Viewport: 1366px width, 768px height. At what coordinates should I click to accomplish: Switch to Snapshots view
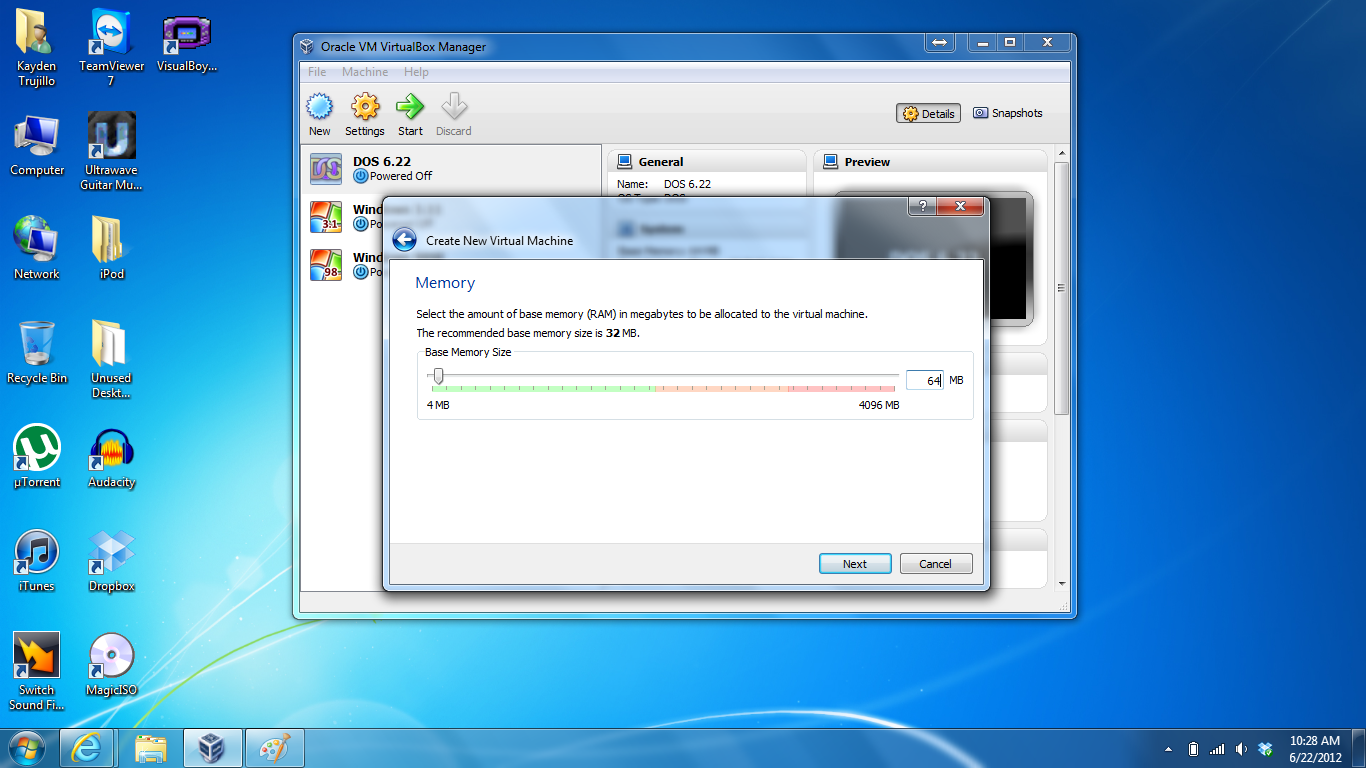point(1008,114)
